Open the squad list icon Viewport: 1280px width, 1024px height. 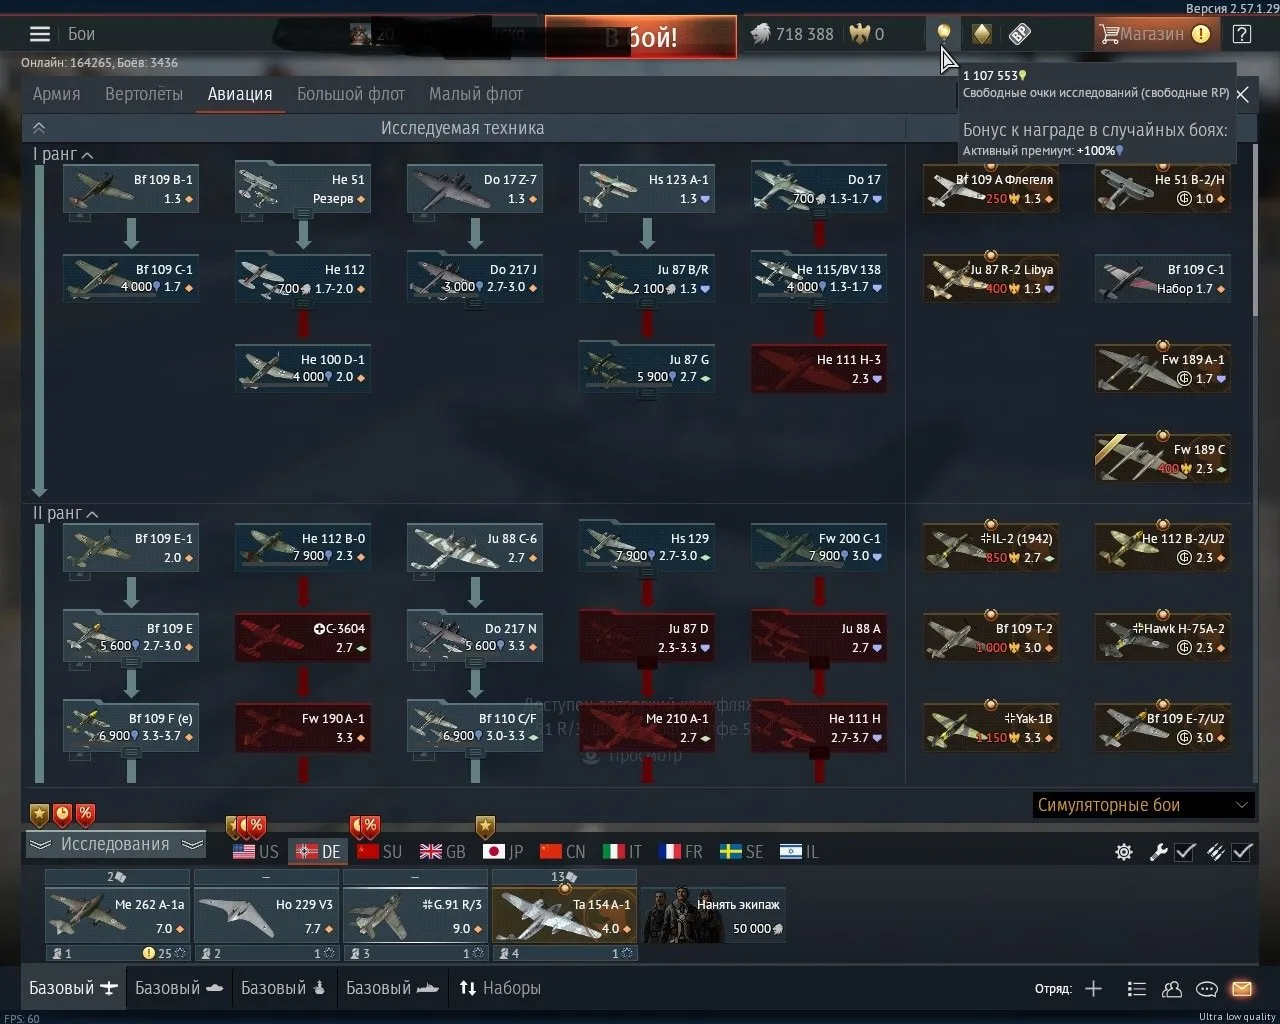pos(1136,989)
